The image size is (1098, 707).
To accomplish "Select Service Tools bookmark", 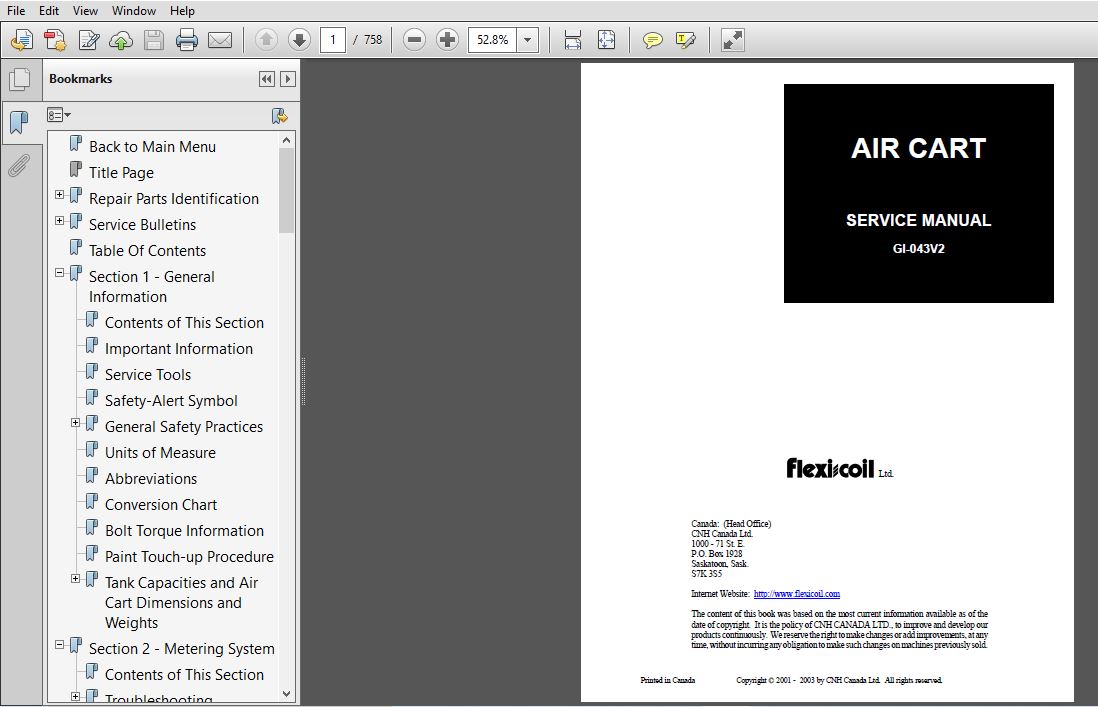I will [x=148, y=374].
